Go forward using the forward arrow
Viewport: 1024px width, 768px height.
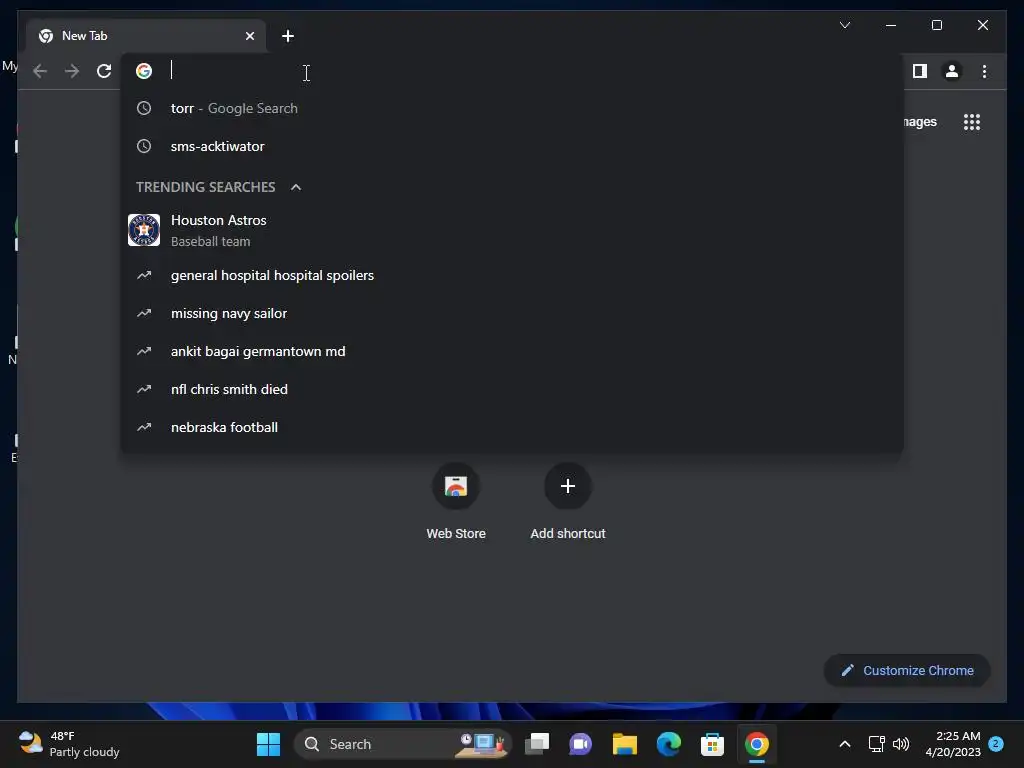(72, 71)
